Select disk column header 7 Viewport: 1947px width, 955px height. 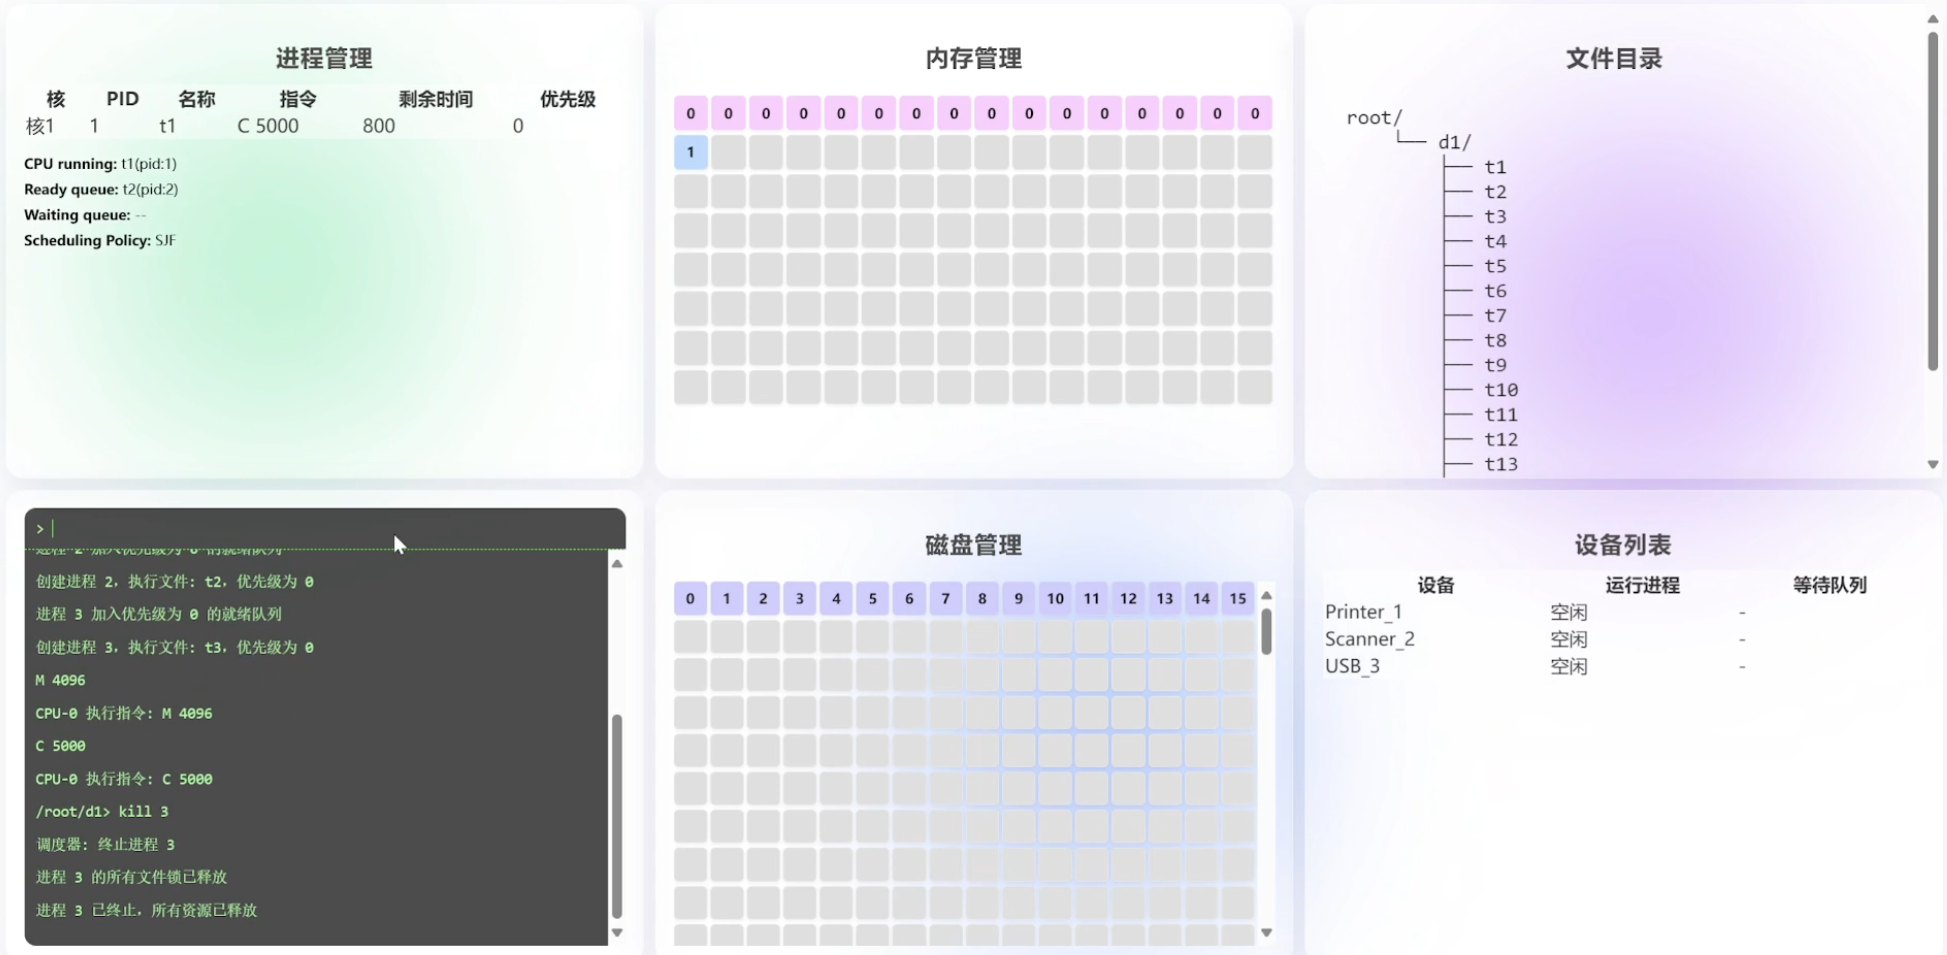945,598
